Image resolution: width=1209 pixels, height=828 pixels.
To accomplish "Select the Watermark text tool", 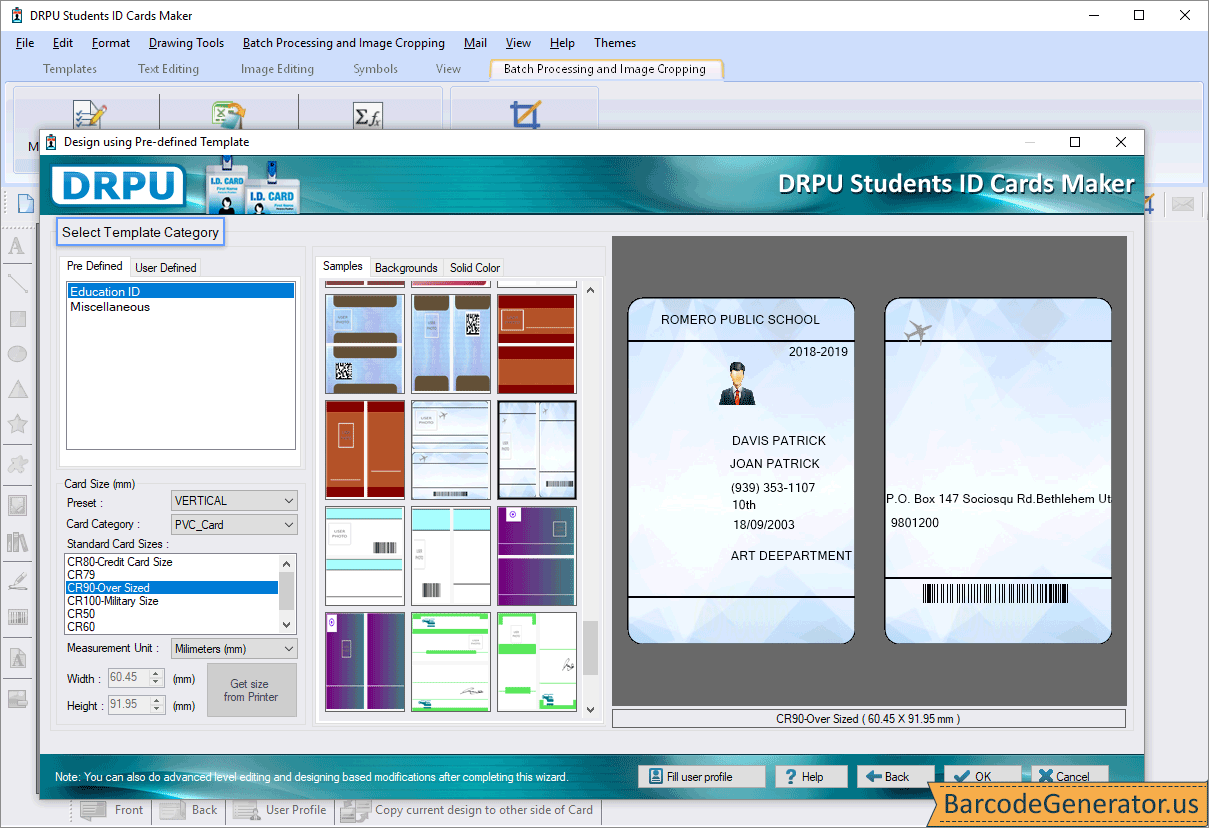I will pos(17,658).
